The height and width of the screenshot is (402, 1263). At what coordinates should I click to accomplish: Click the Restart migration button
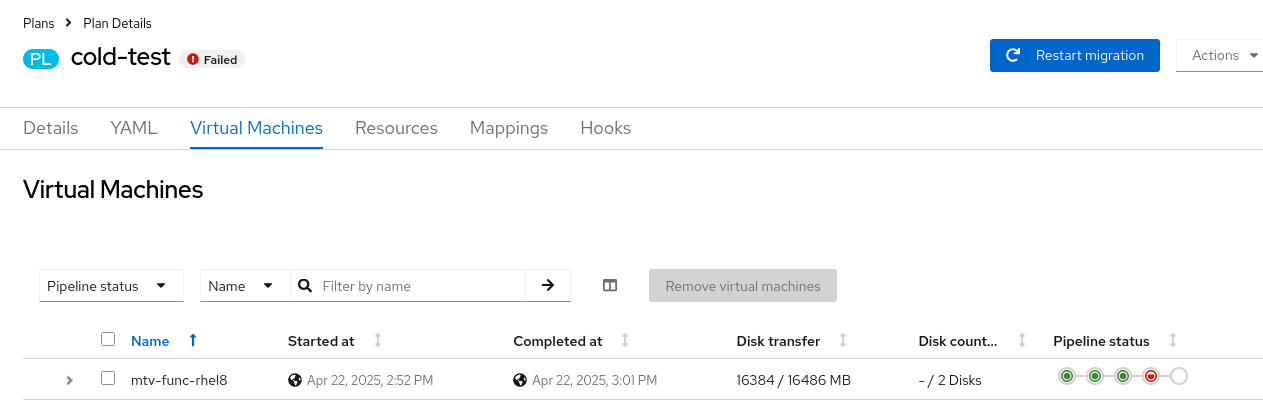1074,56
